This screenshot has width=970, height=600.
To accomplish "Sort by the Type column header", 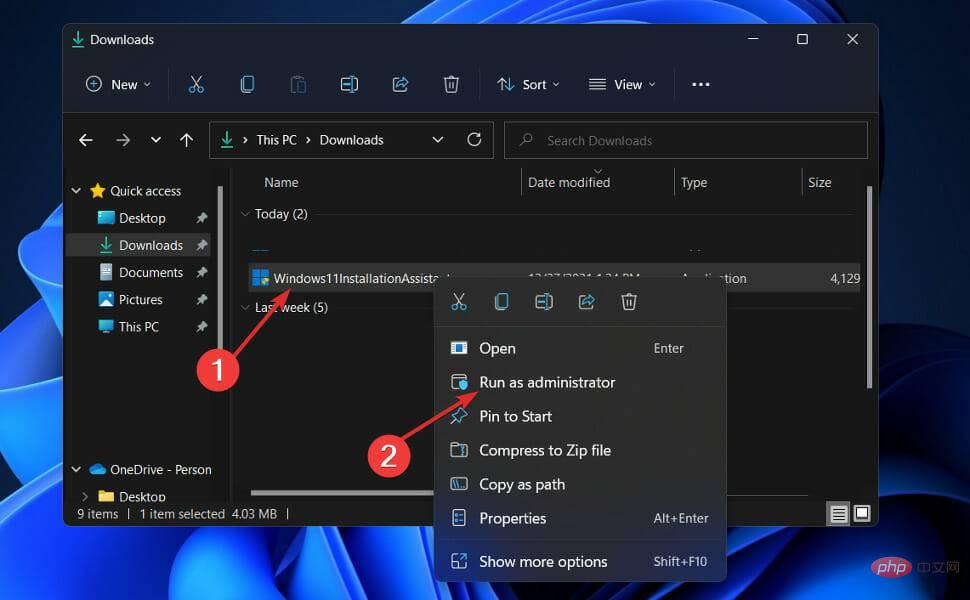I will click(x=693, y=182).
